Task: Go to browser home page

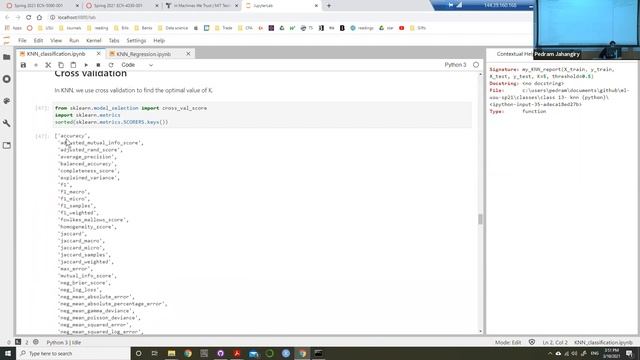Action: tap(39, 17)
